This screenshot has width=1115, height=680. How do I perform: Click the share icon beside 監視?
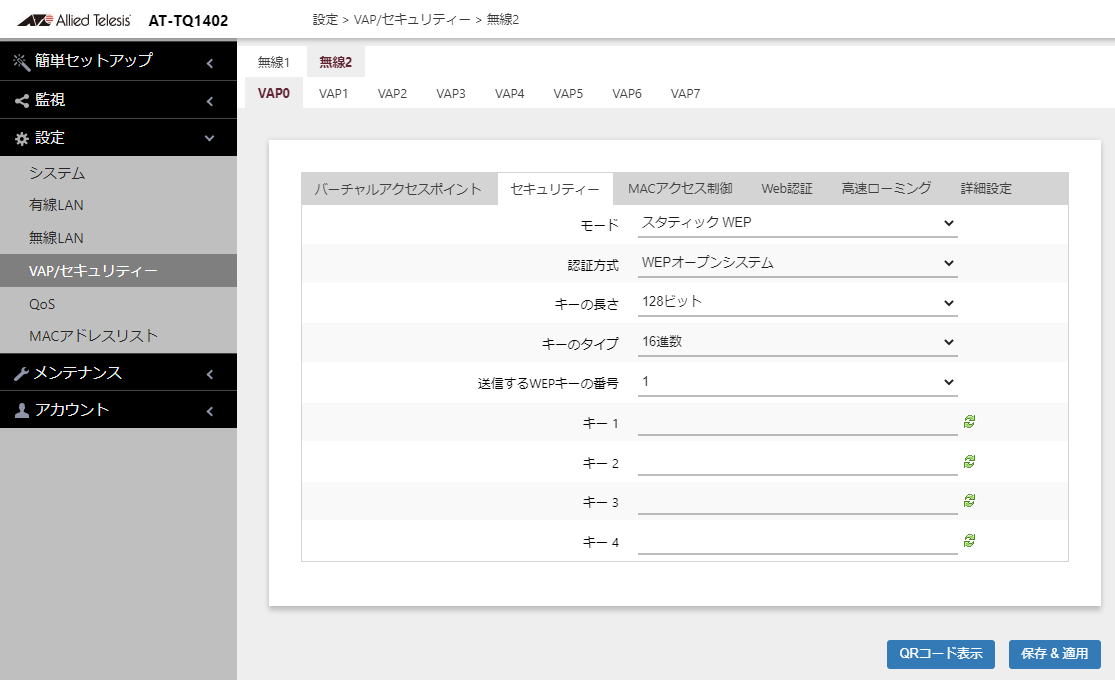22,100
